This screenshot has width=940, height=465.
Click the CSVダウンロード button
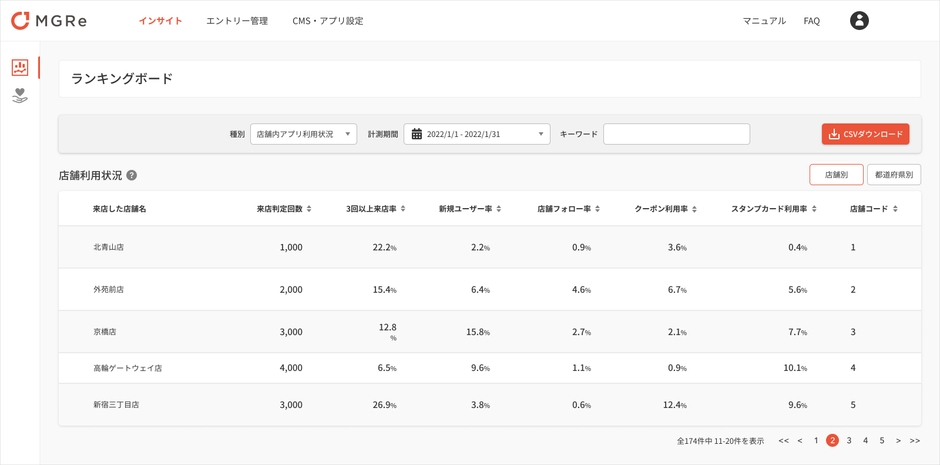pos(865,134)
